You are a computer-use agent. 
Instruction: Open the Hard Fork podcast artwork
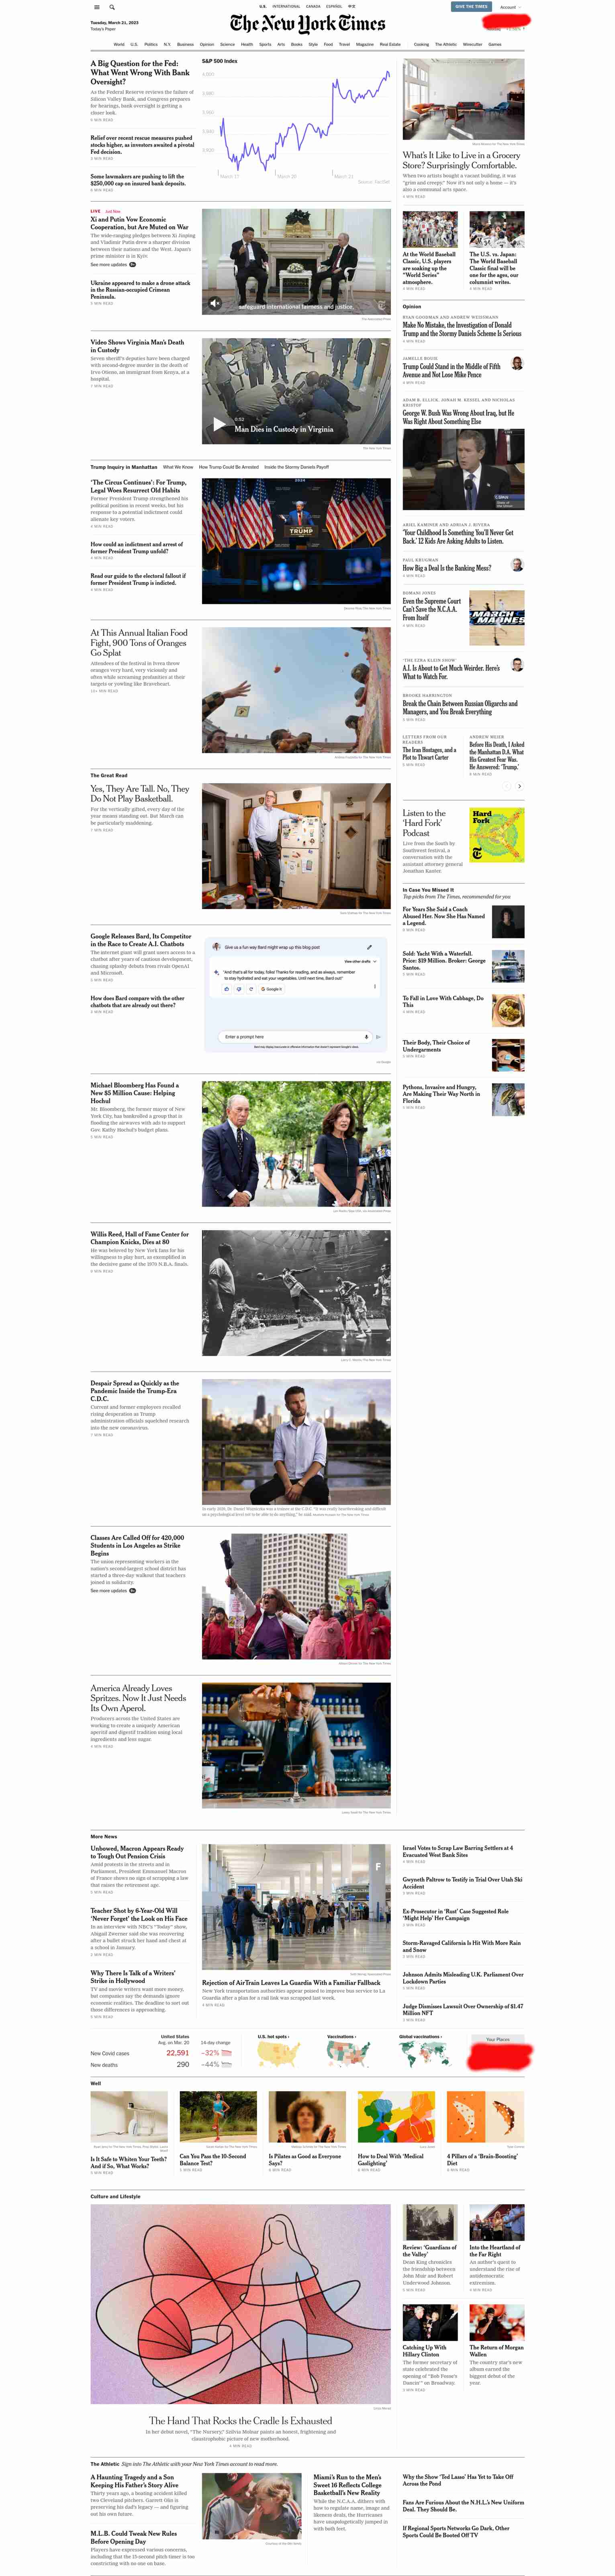coord(497,835)
